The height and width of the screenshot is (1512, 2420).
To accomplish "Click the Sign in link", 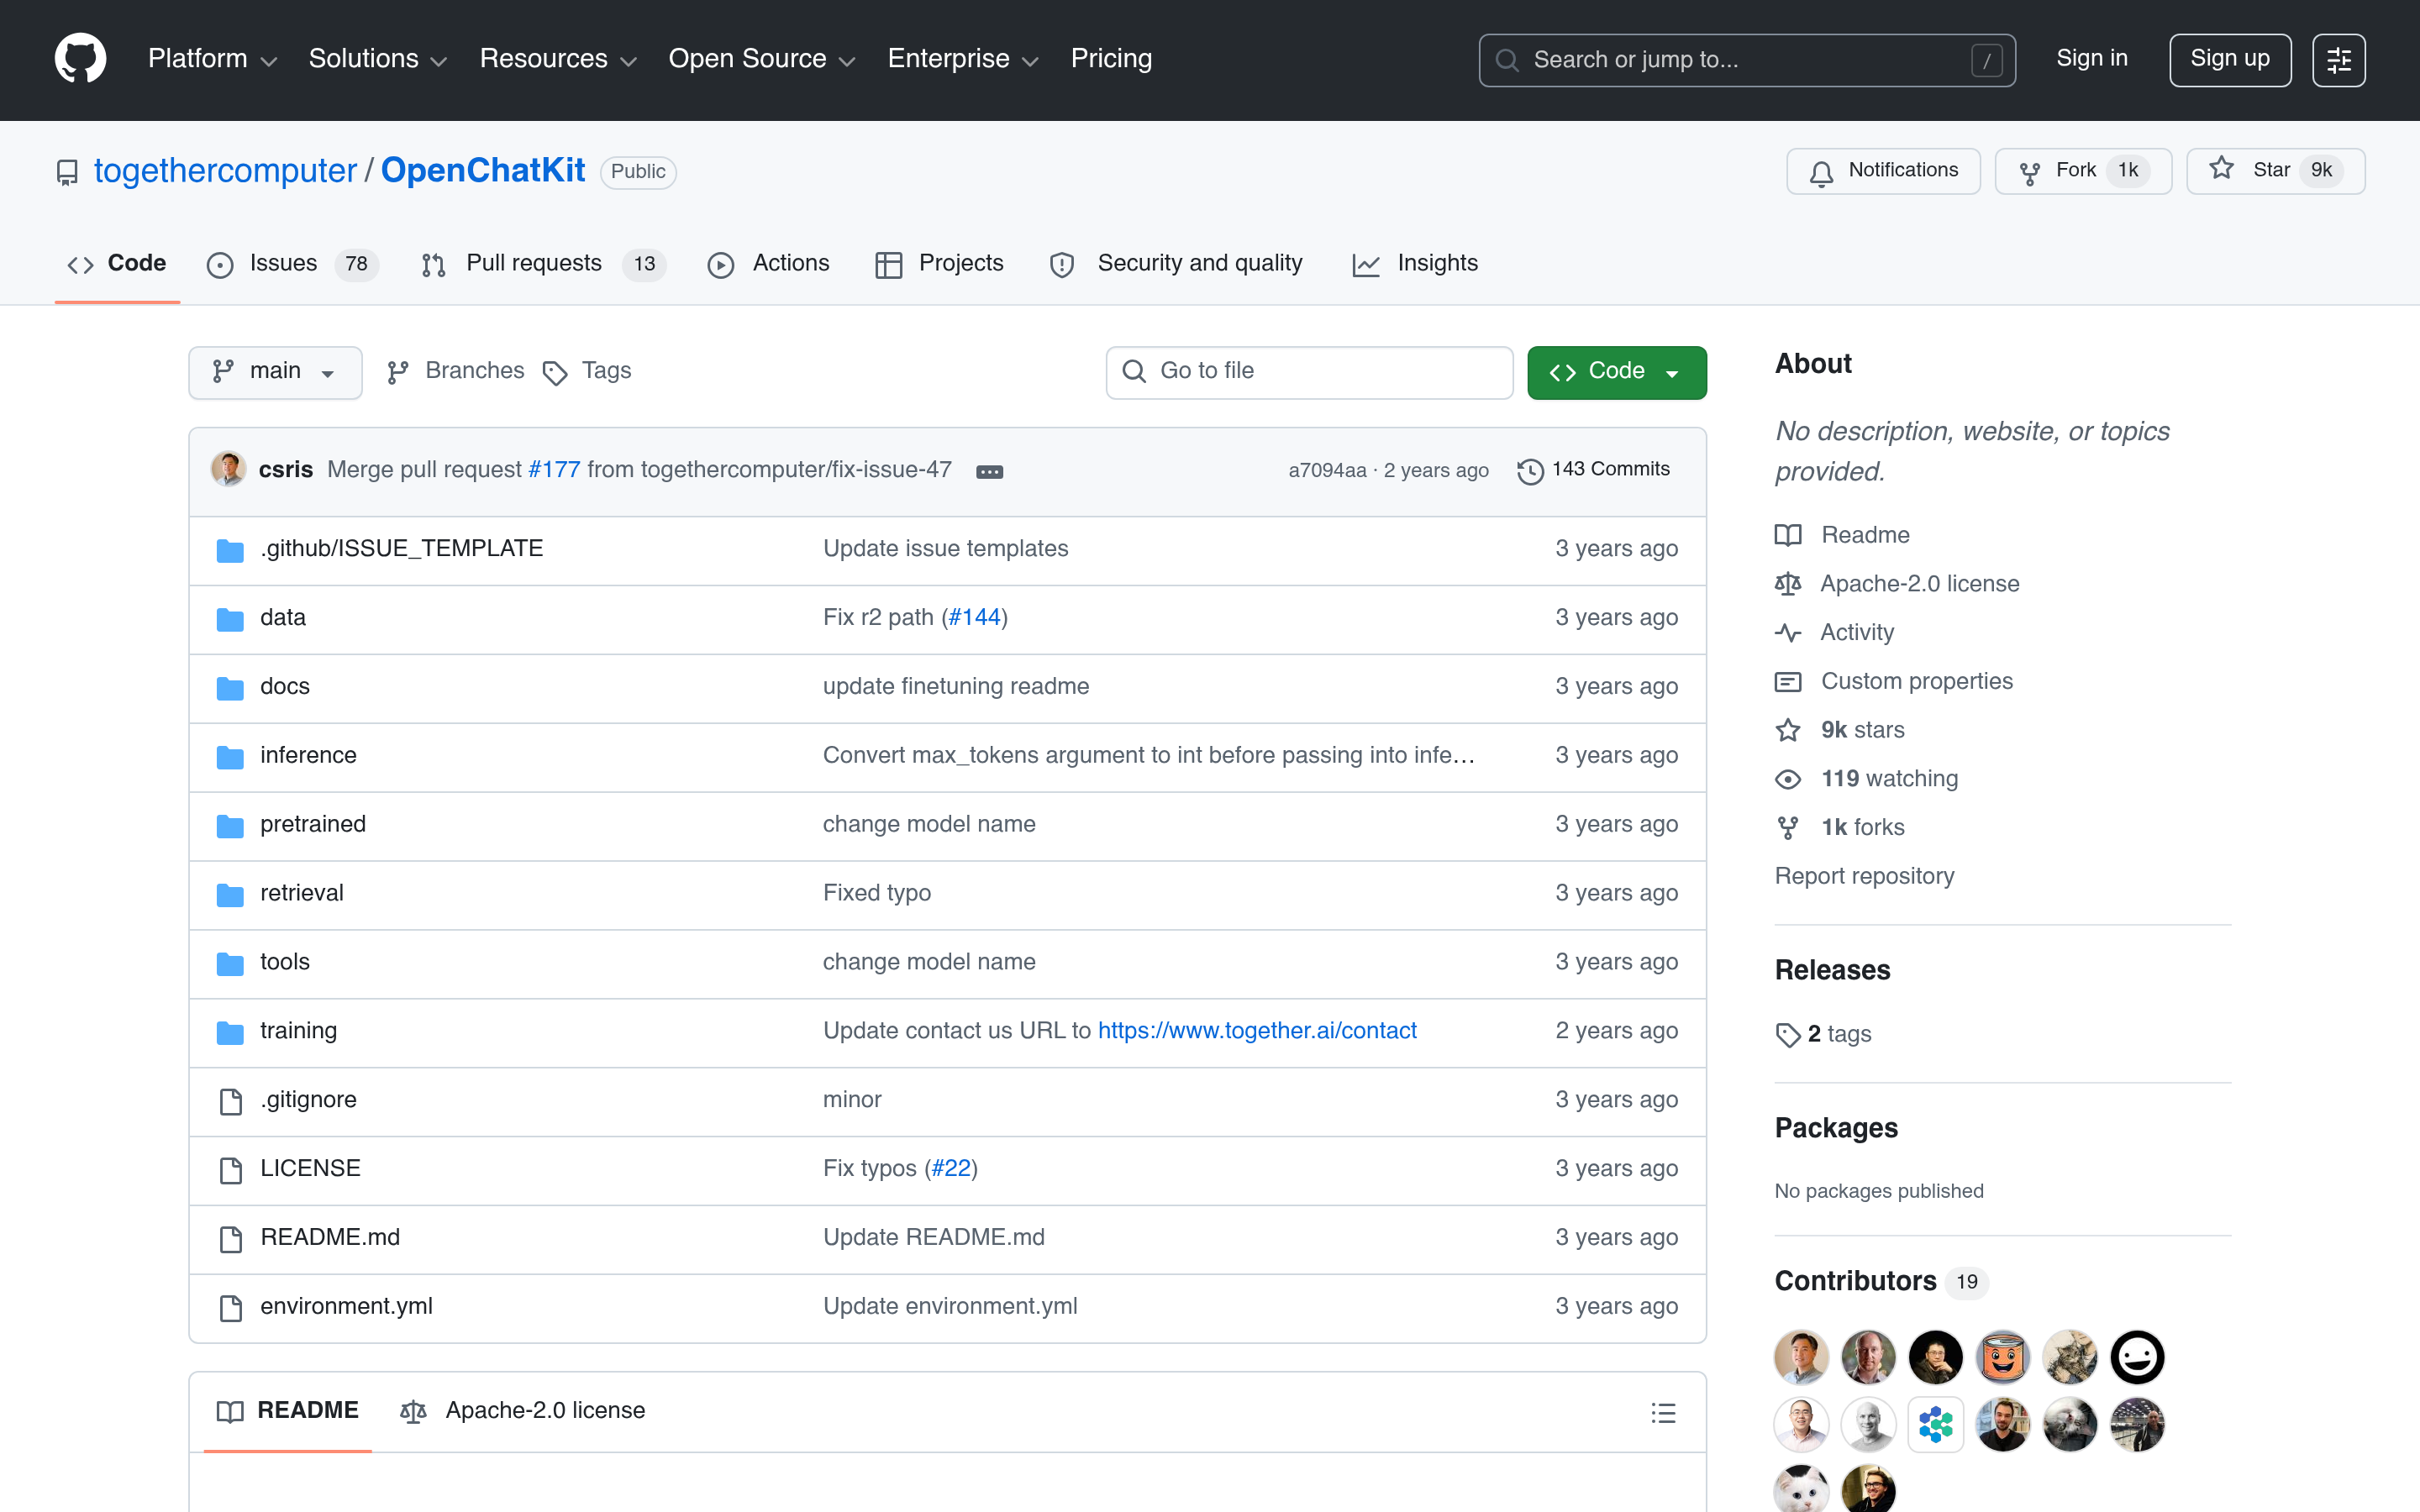I will pyautogui.click(x=2091, y=59).
